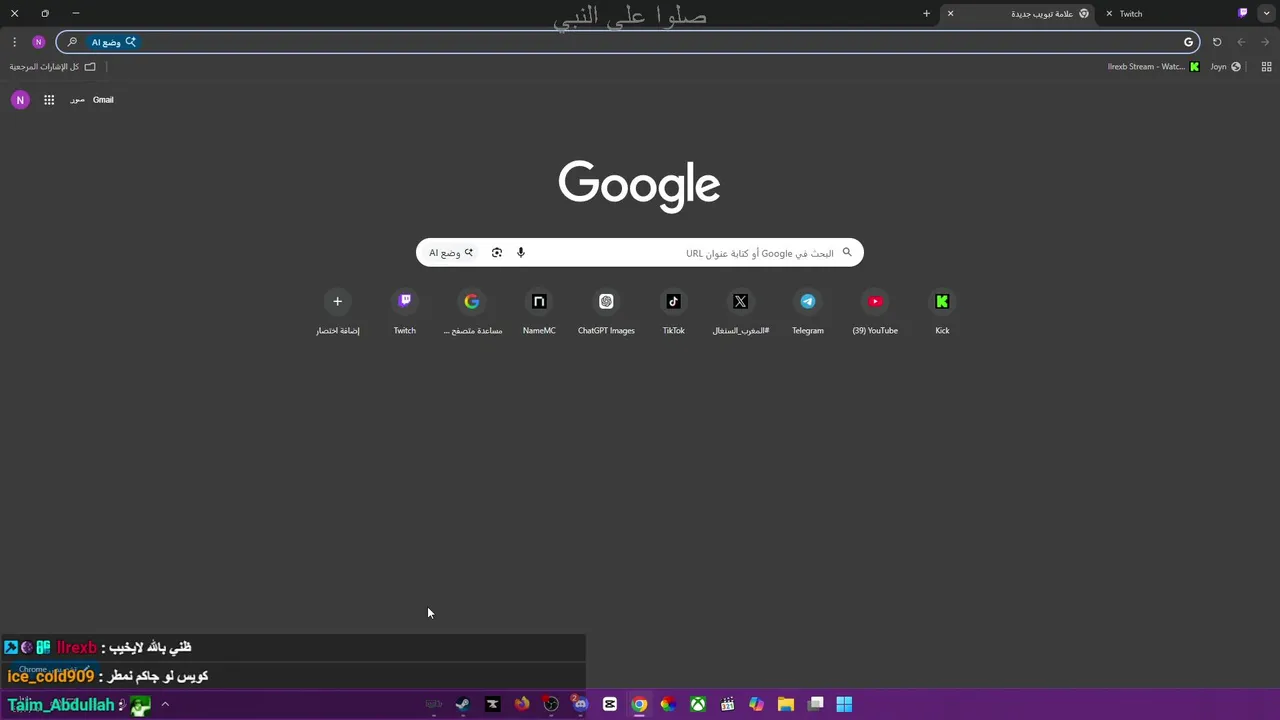The height and width of the screenshot is (720, 1280).
Task: Open Chrome from the taskbar
Action: pyautogui.click(x=639, y=704)
